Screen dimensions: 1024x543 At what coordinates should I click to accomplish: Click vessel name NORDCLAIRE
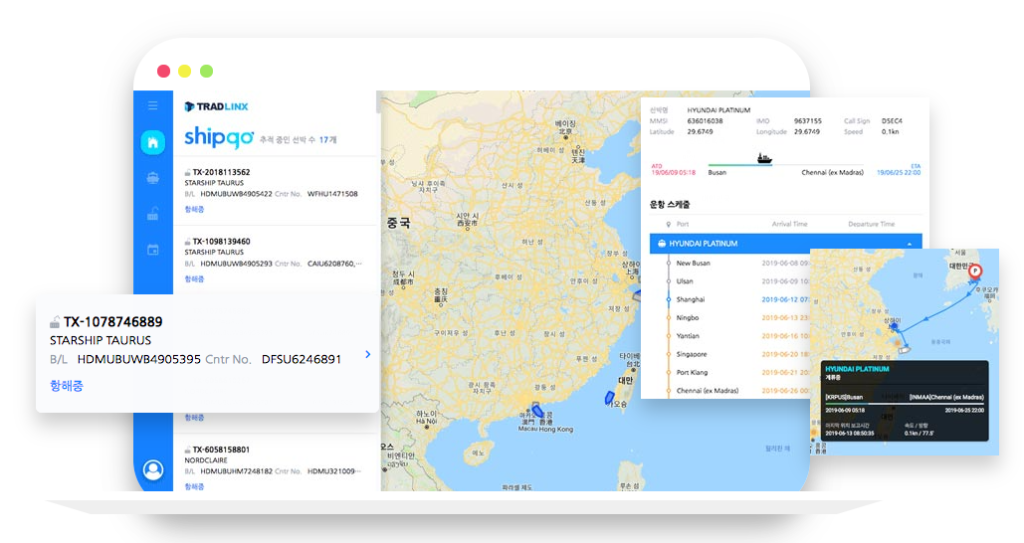[x=206, y=461]
